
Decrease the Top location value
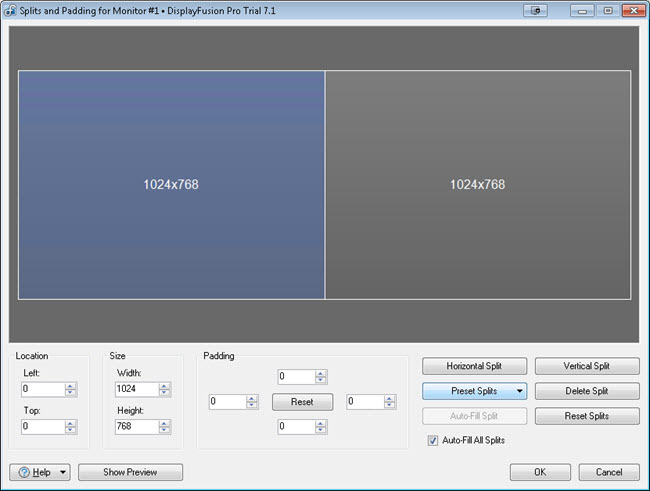point(70,430)
